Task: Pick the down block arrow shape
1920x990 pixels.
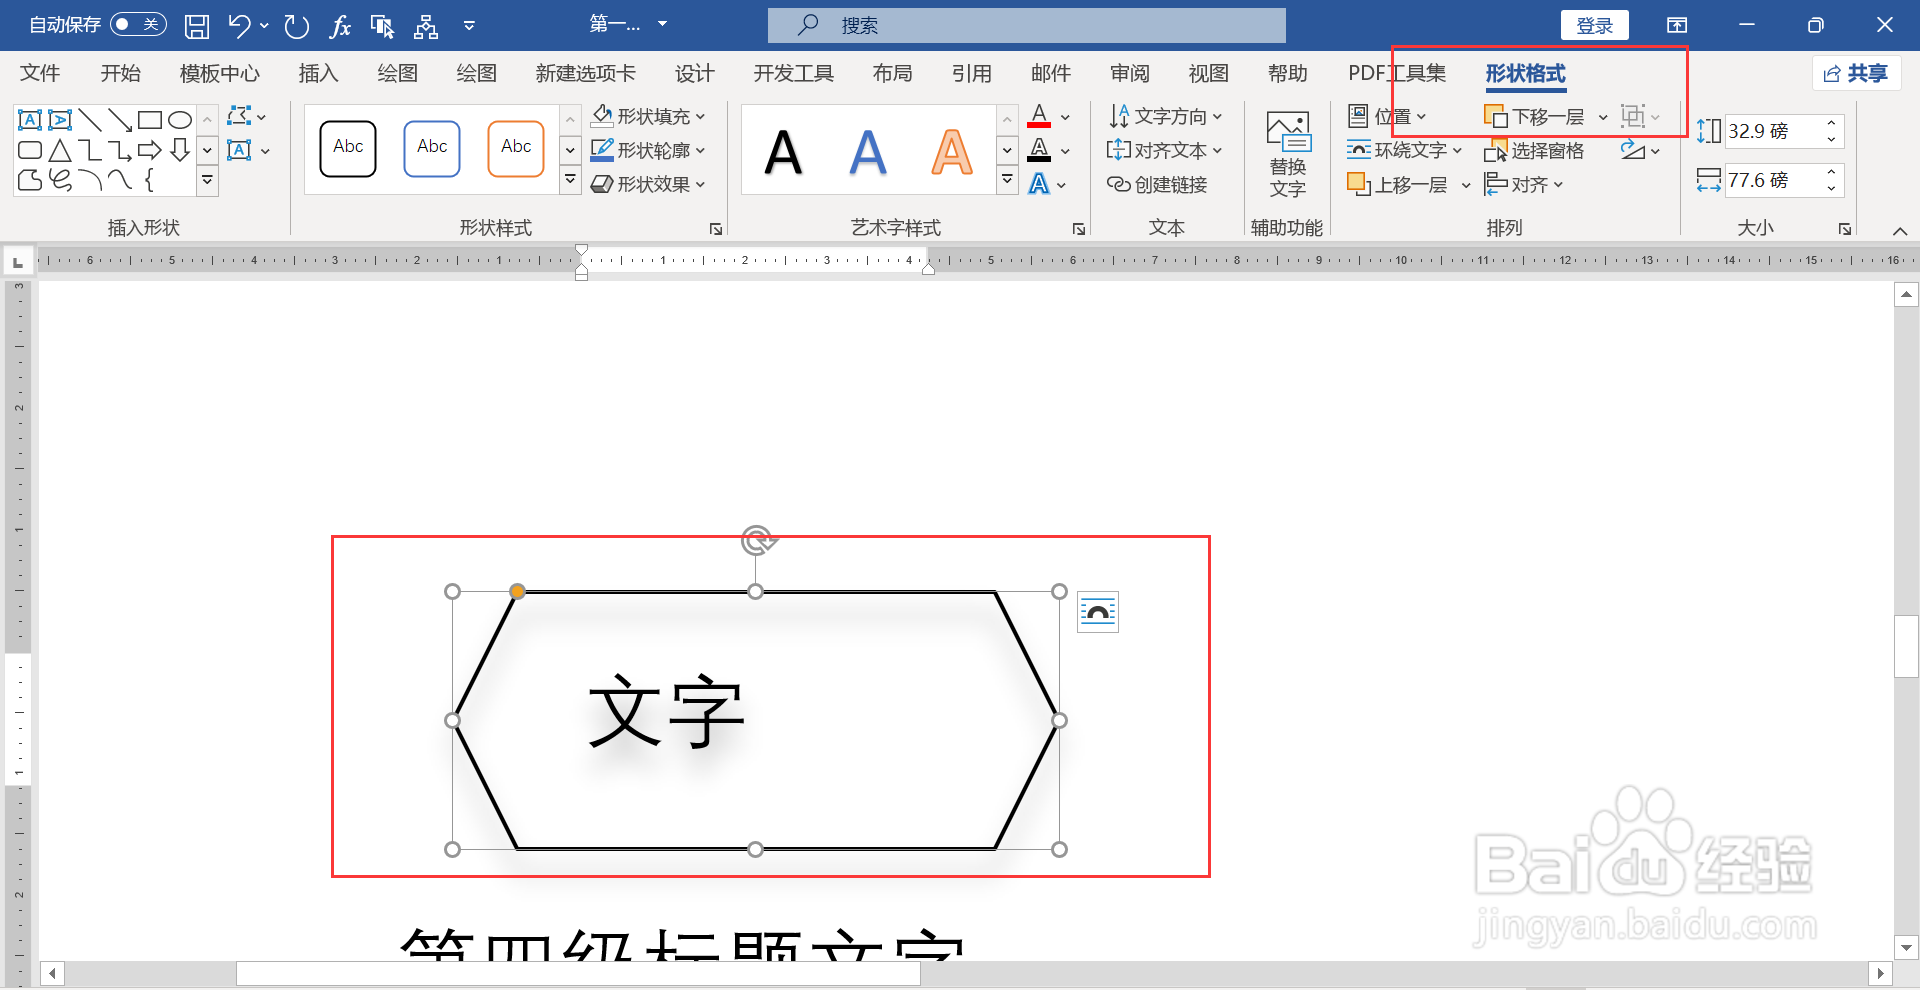Action: (x=180, y=151)
